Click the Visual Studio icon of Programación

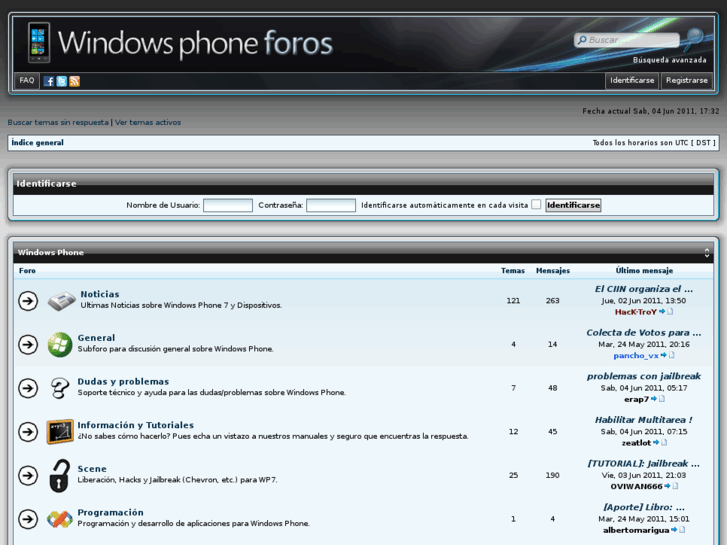60,519
